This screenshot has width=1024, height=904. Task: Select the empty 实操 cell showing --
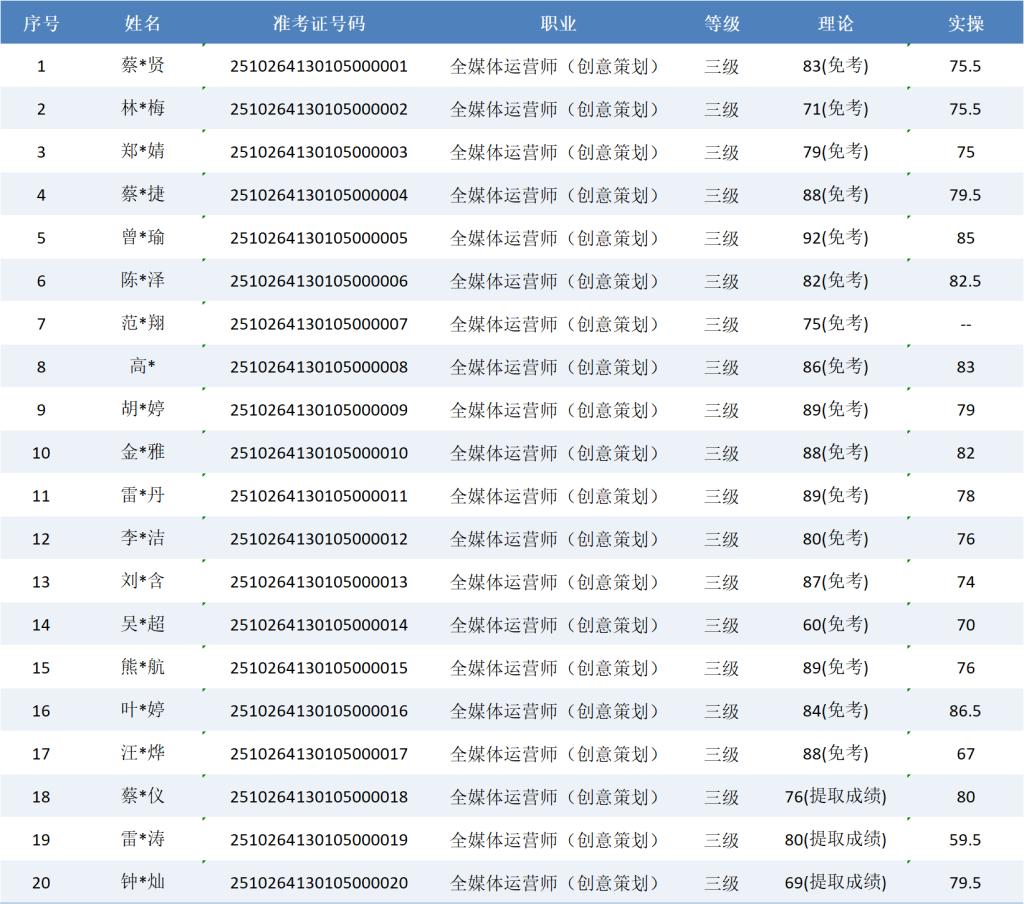pyautogui.click(x=965, y=324)
